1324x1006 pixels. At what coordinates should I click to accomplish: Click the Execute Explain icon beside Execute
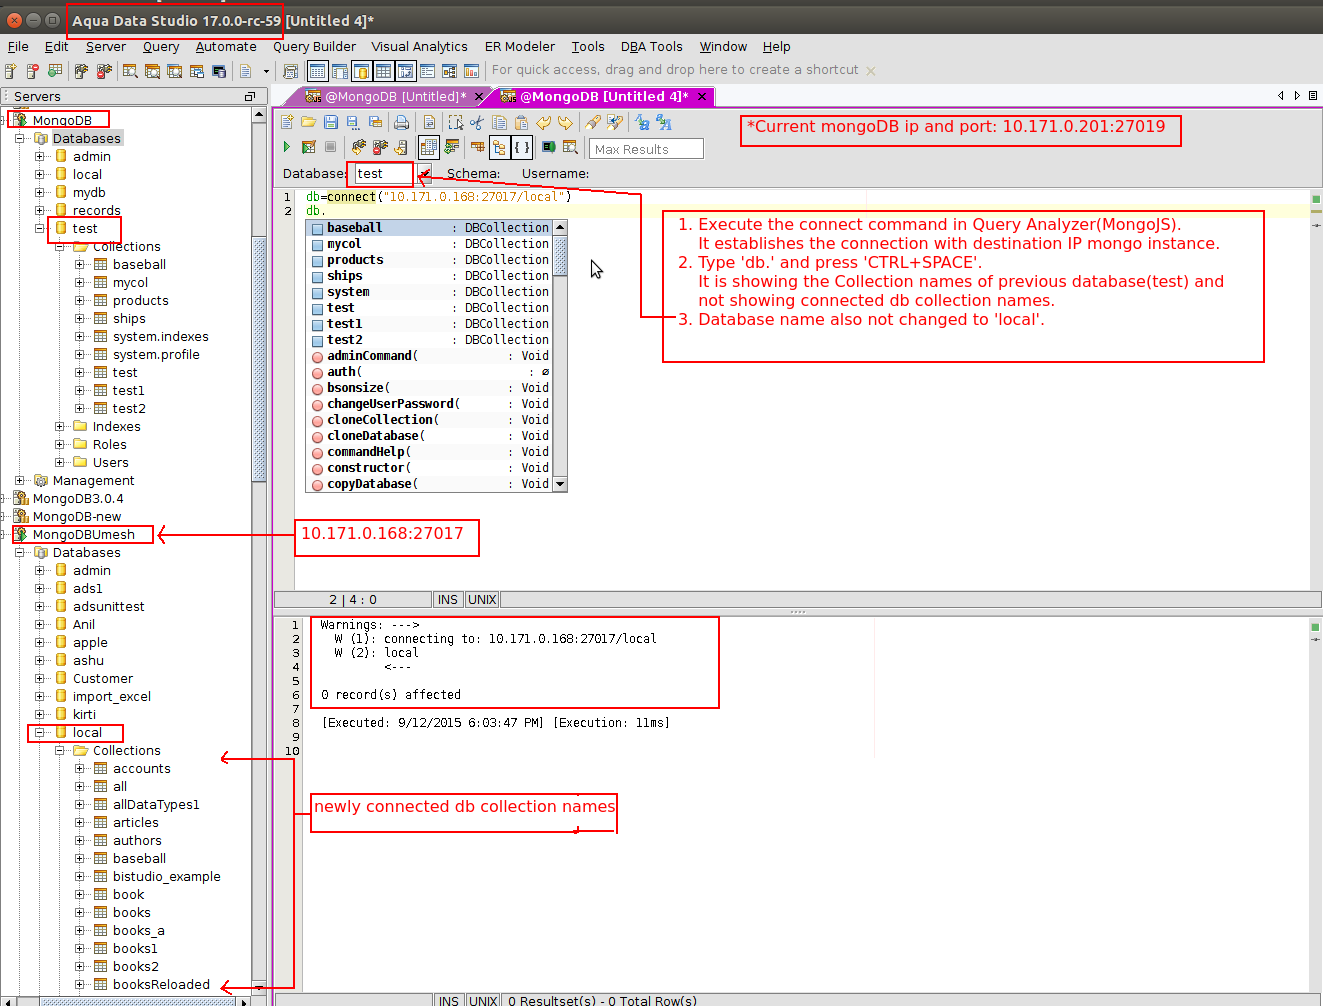click(308, 147)
